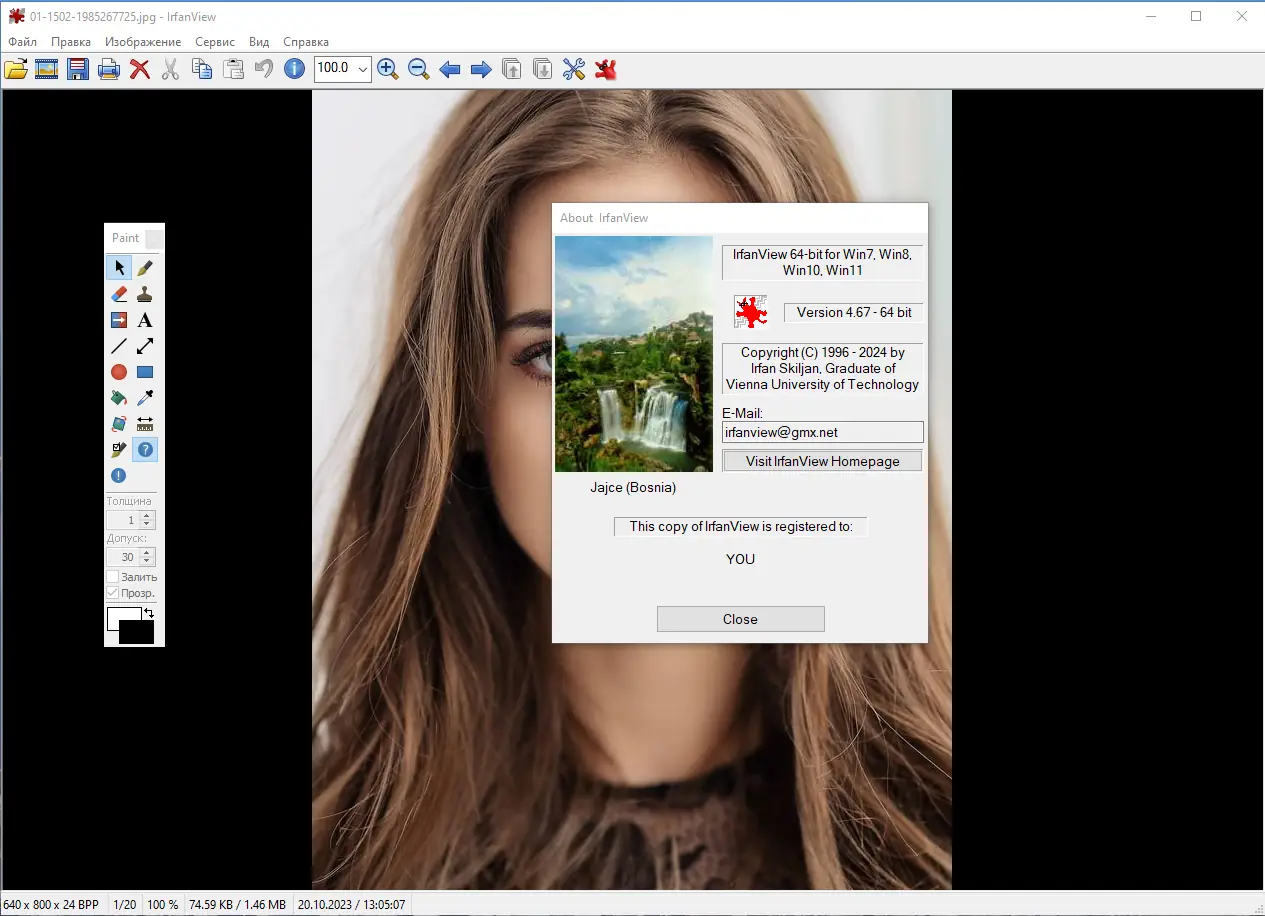Select the paint bucket fill tool
Image resolution: width=1265 pixels, height=916 pixels.
coord(119,398)
